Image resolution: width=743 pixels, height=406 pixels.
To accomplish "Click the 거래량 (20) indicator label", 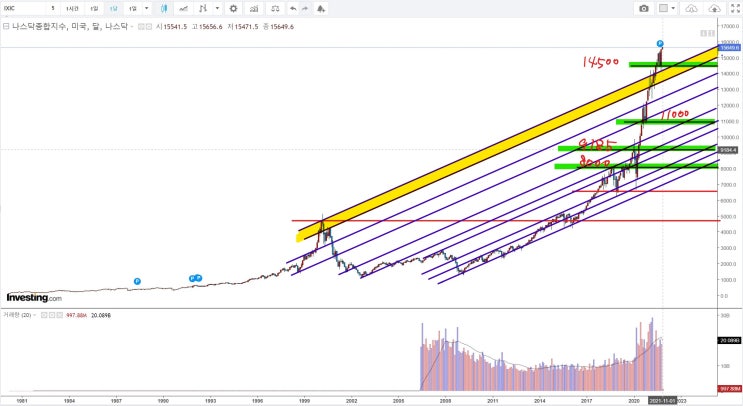I will pyautogui.click(x=17, y=315).
